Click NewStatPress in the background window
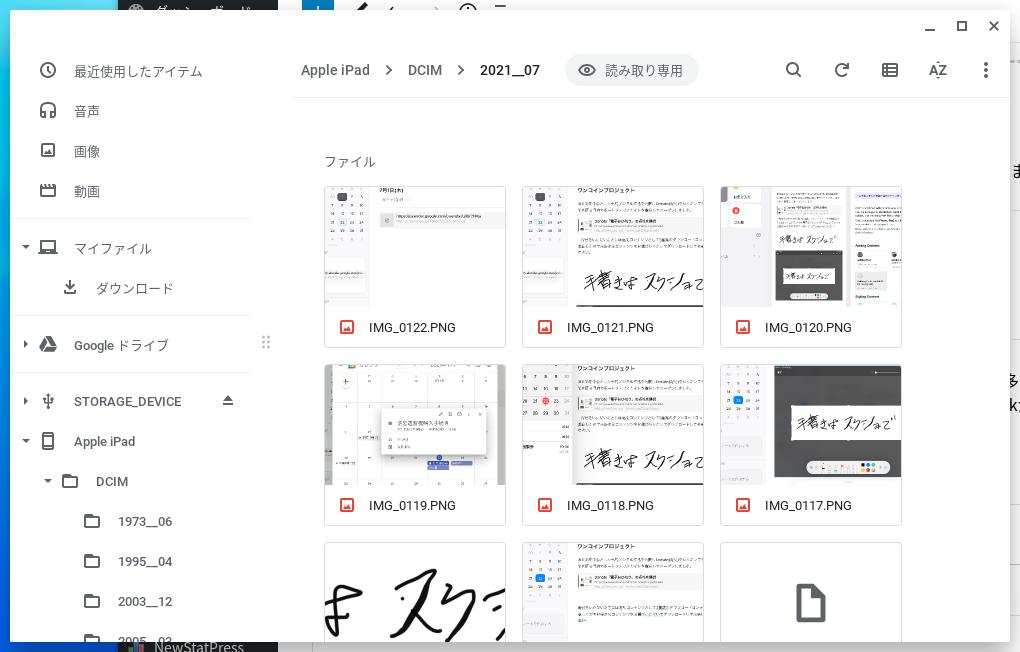The width and height of the screenshot is (1020, 652). click(199, 646)
